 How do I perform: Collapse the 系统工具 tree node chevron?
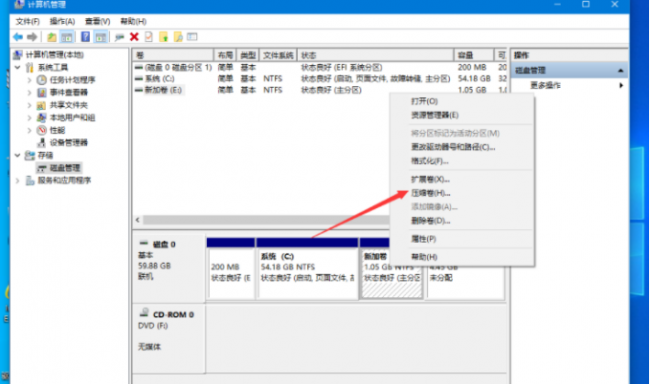(x=17, y=67)
